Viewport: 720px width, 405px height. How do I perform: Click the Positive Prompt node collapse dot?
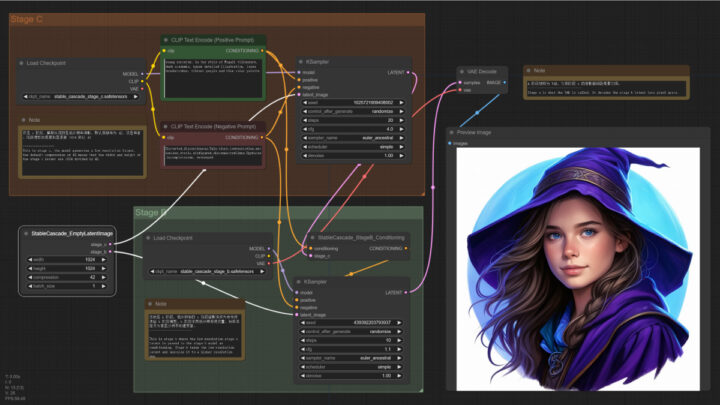point(164,39)
